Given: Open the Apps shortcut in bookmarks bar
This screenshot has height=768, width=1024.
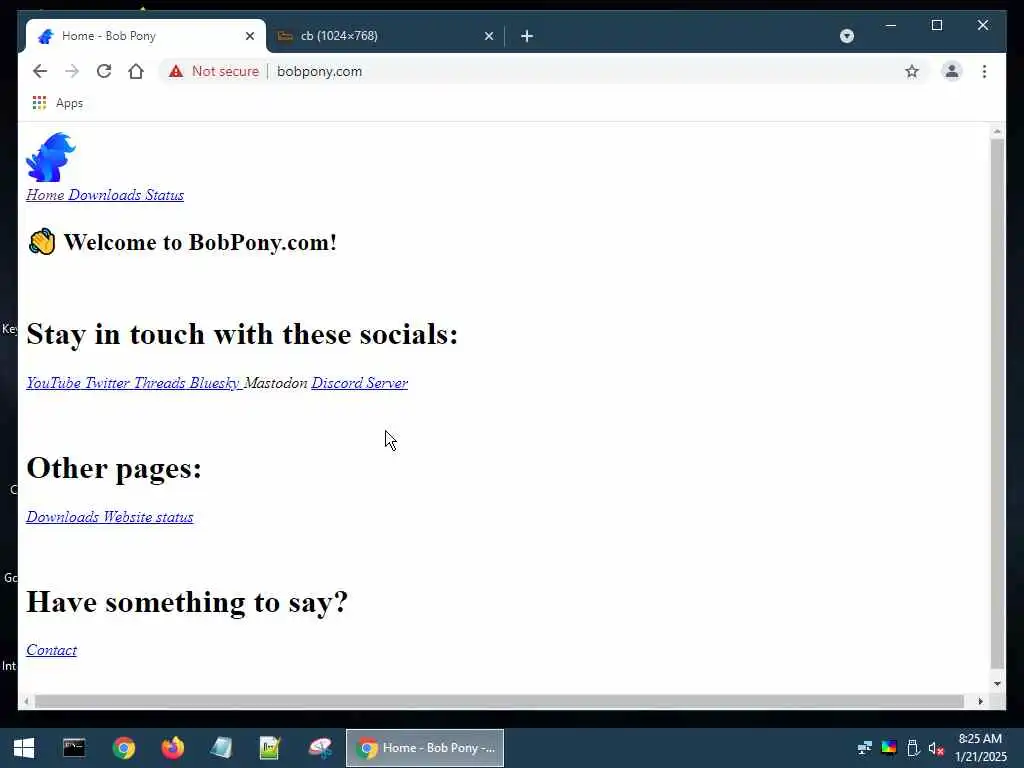Looking at the screenshot, I should pyautogui.click(x=57, y=103).
